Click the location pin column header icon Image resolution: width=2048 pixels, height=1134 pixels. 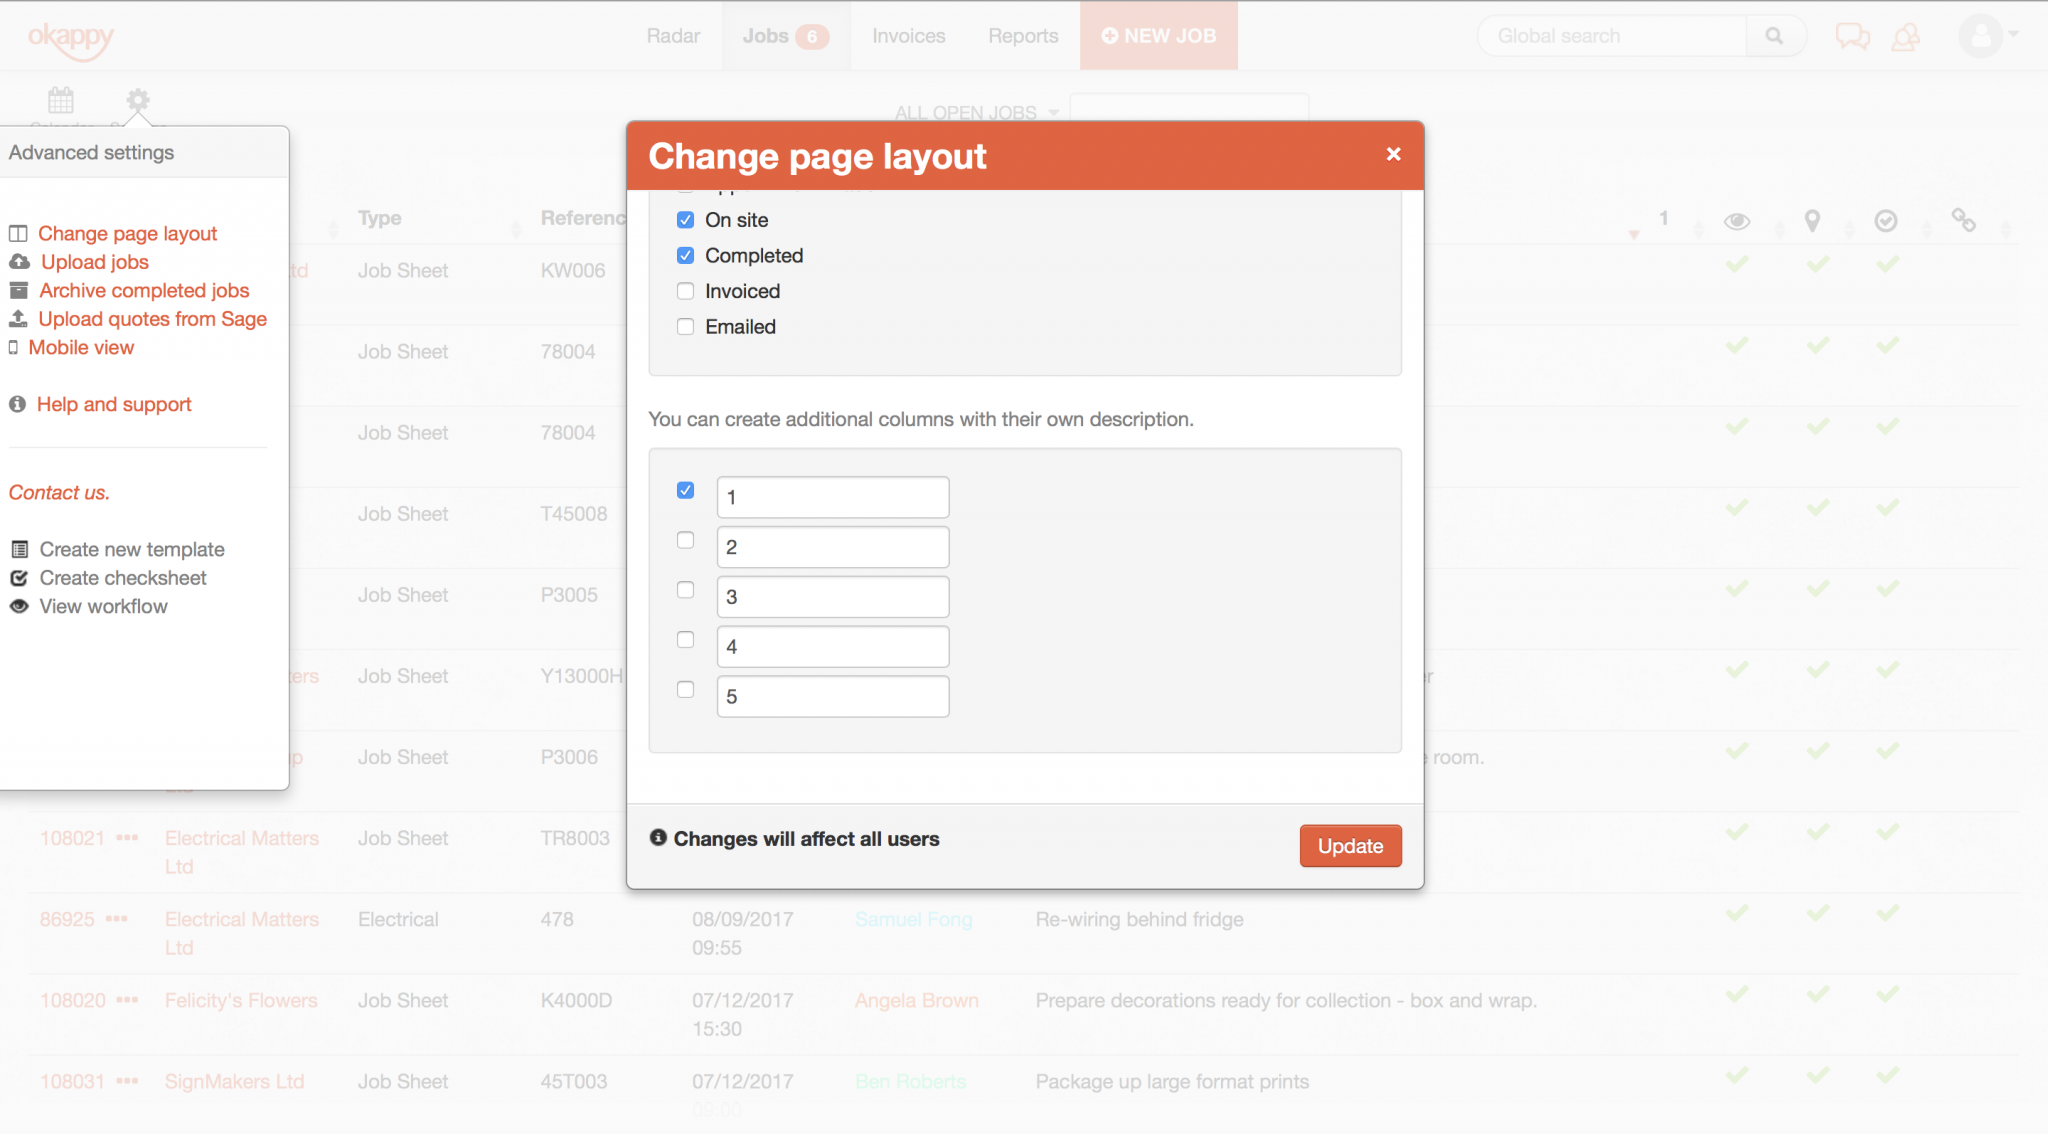[x=1812, y=221]
